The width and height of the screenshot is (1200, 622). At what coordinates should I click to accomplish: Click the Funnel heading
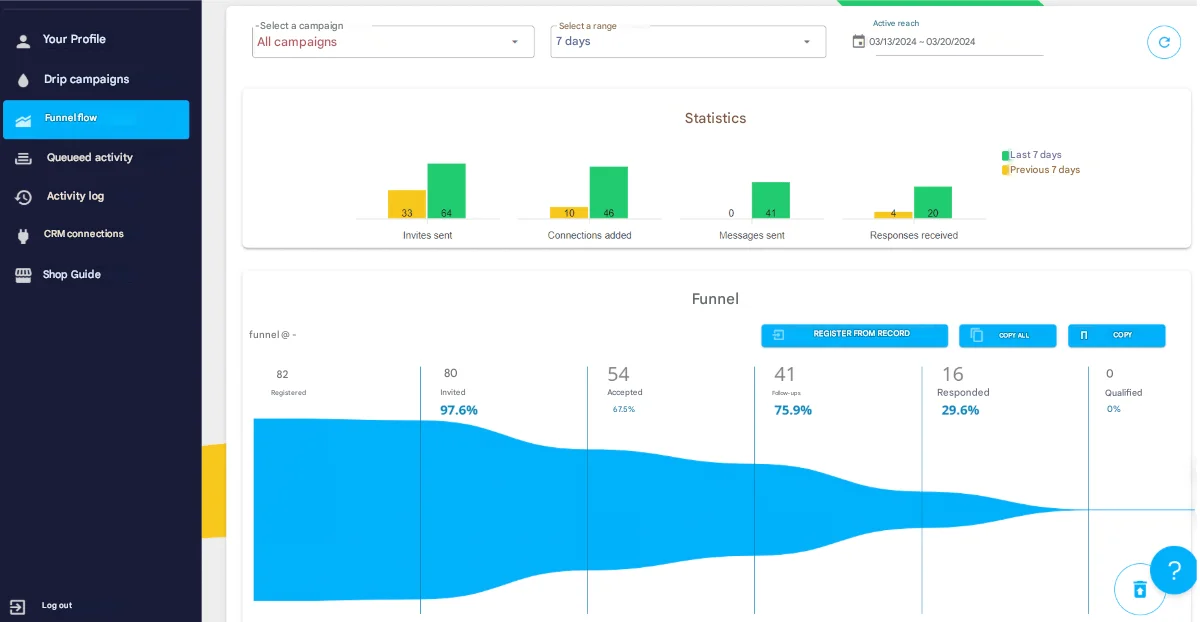pyautogui.click(x=715, y=299)
